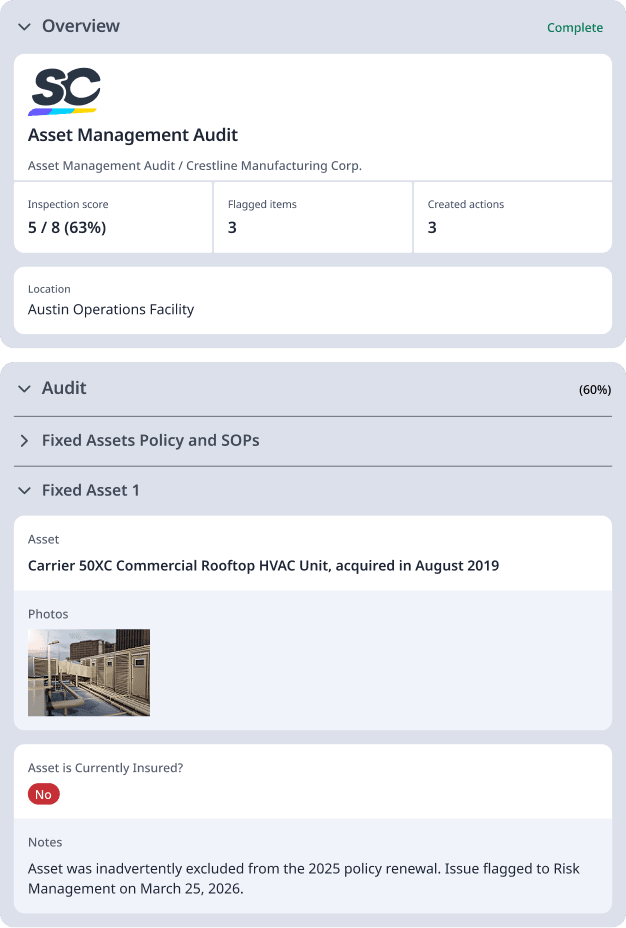The height and width of the screenshot is (928, 626).
Task: Click the chevron beside Fixed Asset 1
Action: (24, 490)
